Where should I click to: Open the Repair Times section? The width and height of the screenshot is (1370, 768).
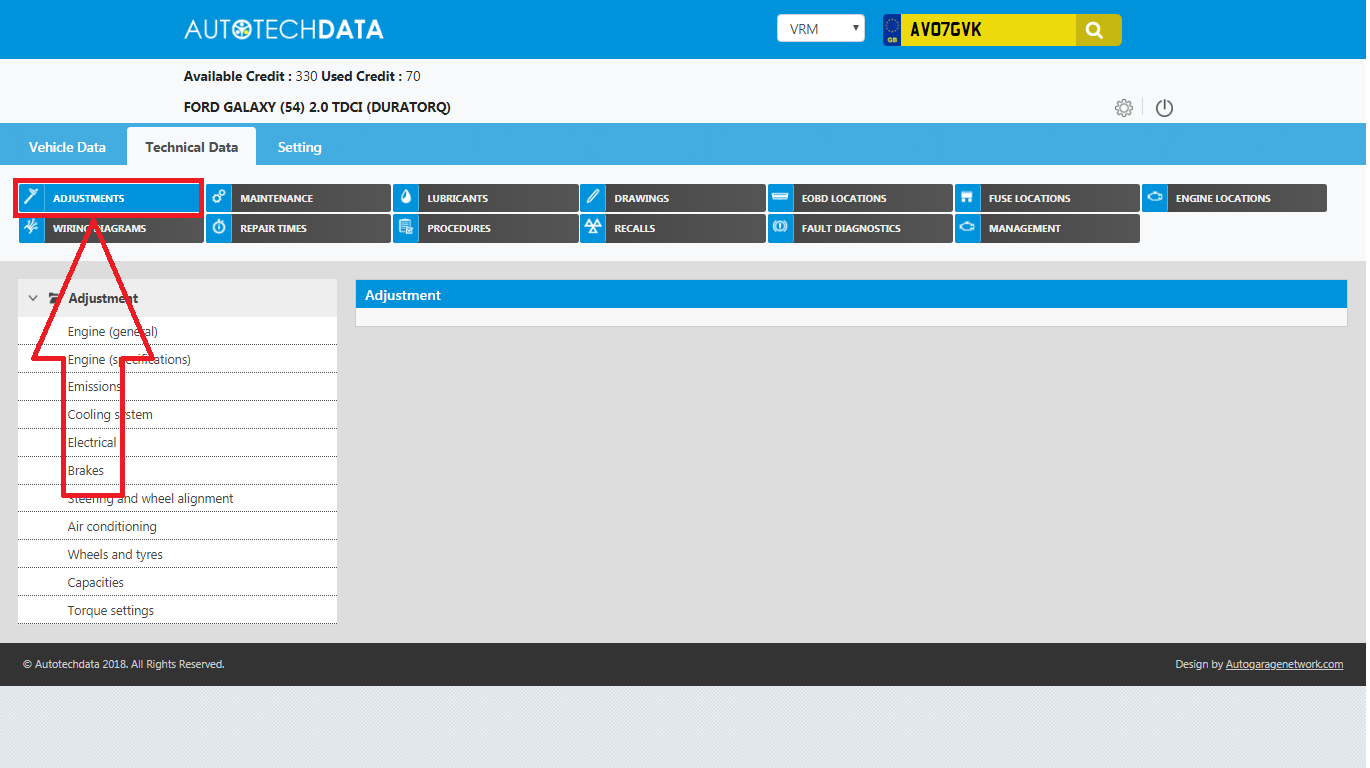[298, 228]
